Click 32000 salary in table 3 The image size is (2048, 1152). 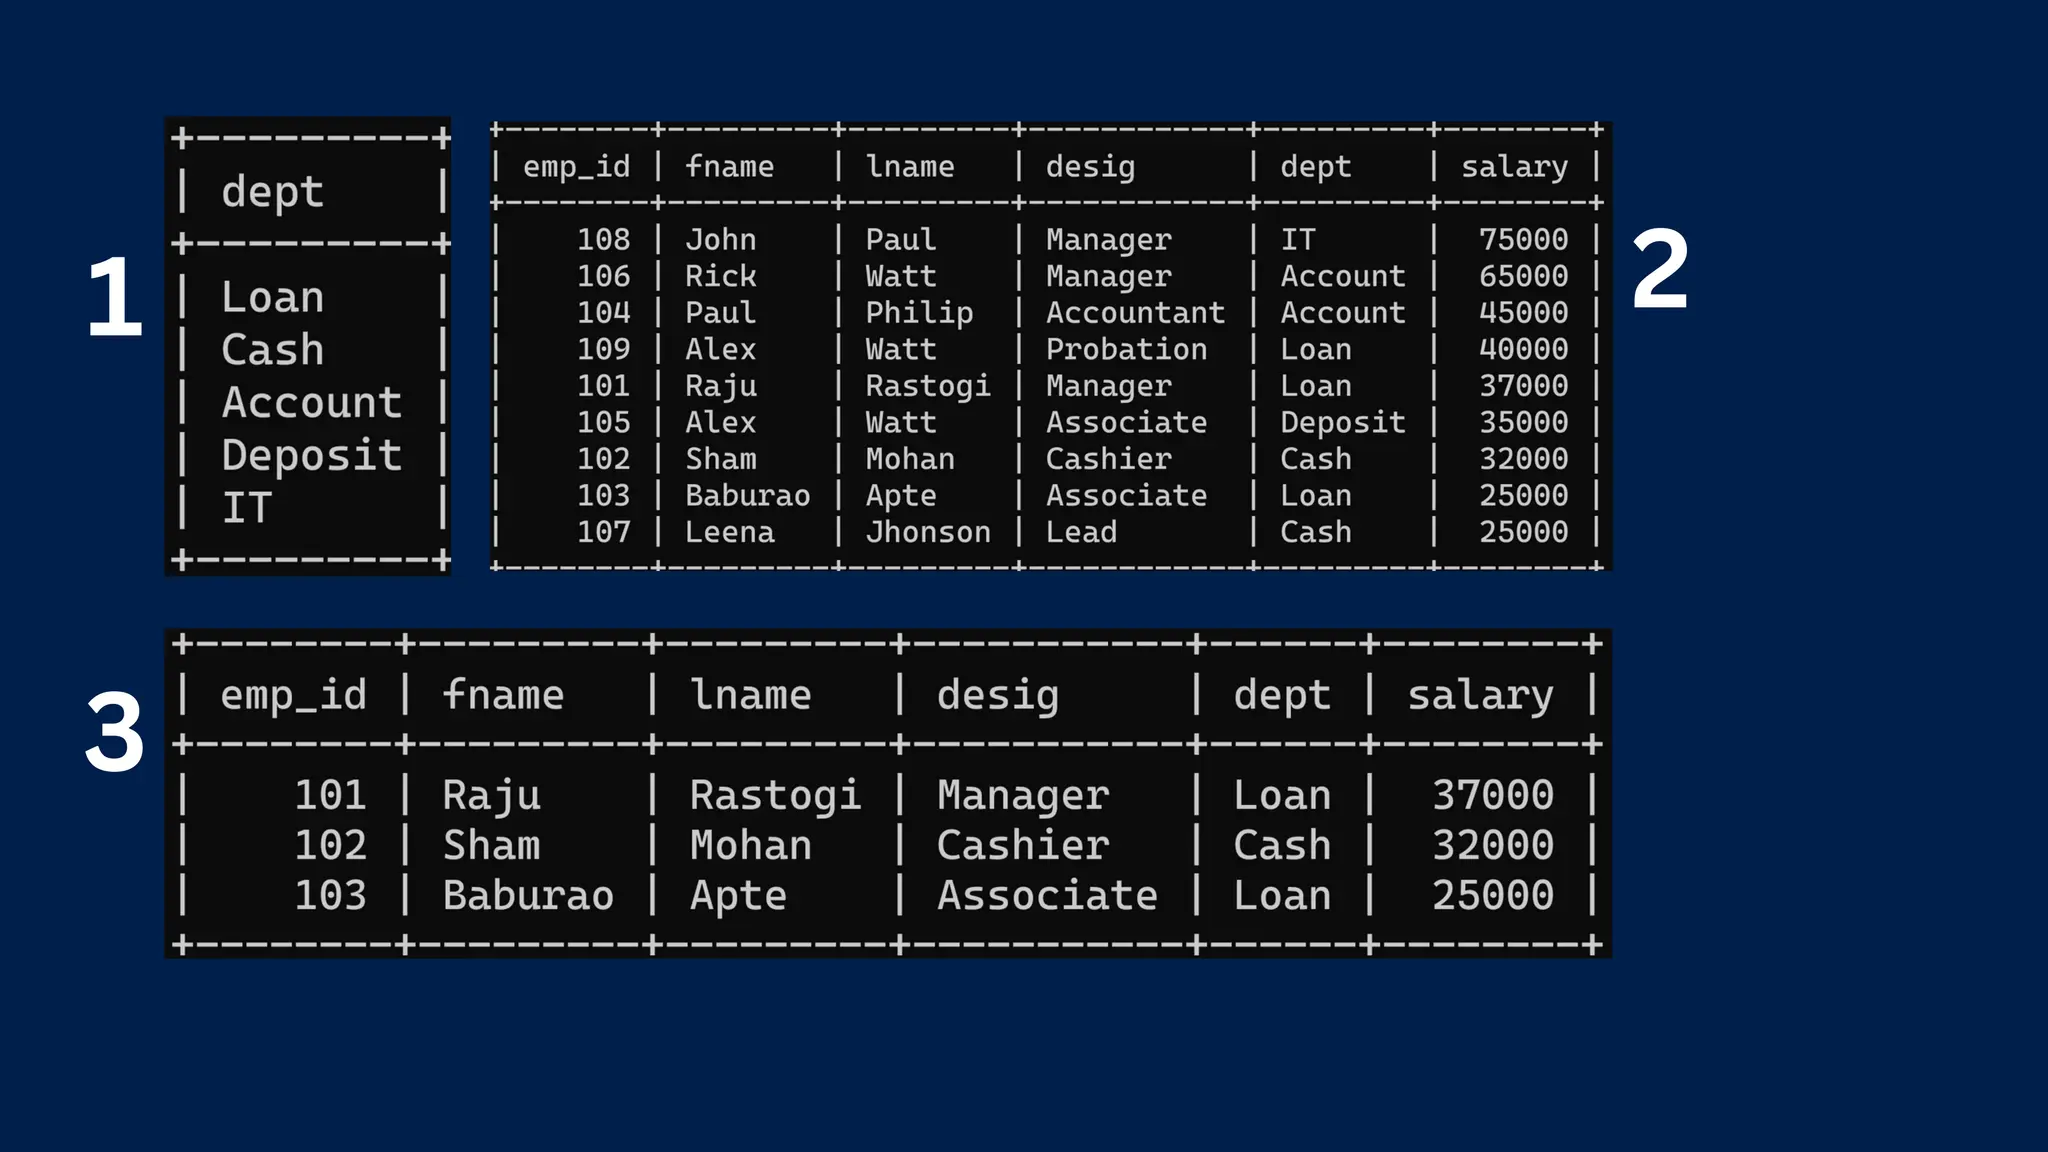click(1492, 845)
